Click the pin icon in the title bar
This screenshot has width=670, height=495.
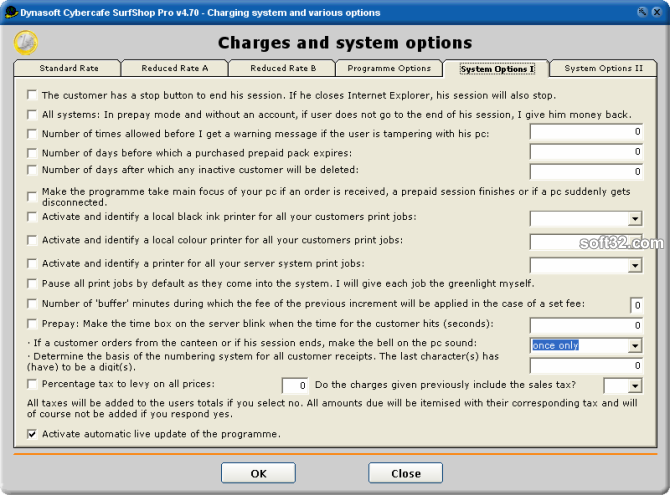[642, 12]
